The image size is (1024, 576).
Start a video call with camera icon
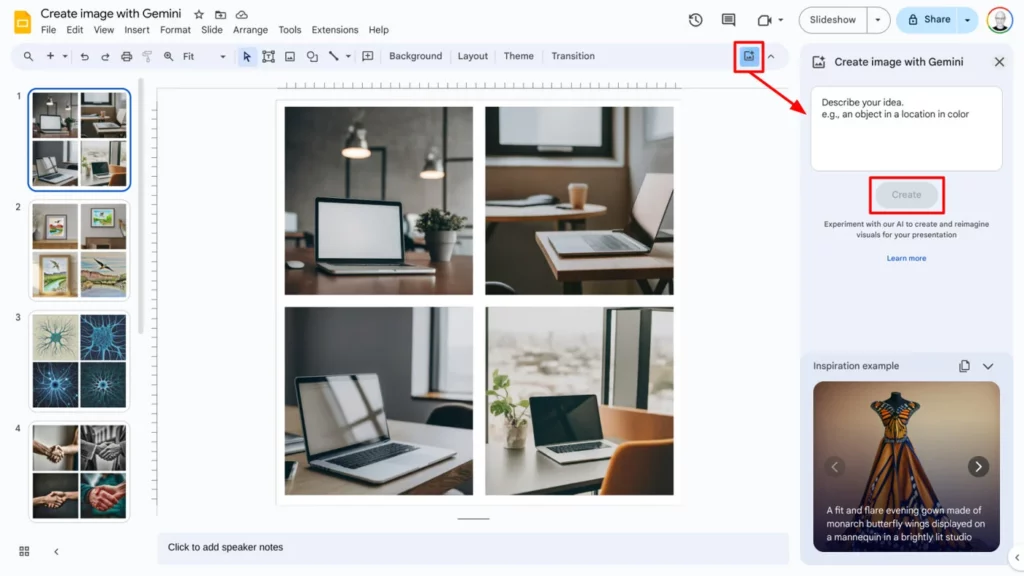pyautogui.click(x=764, y=20)
